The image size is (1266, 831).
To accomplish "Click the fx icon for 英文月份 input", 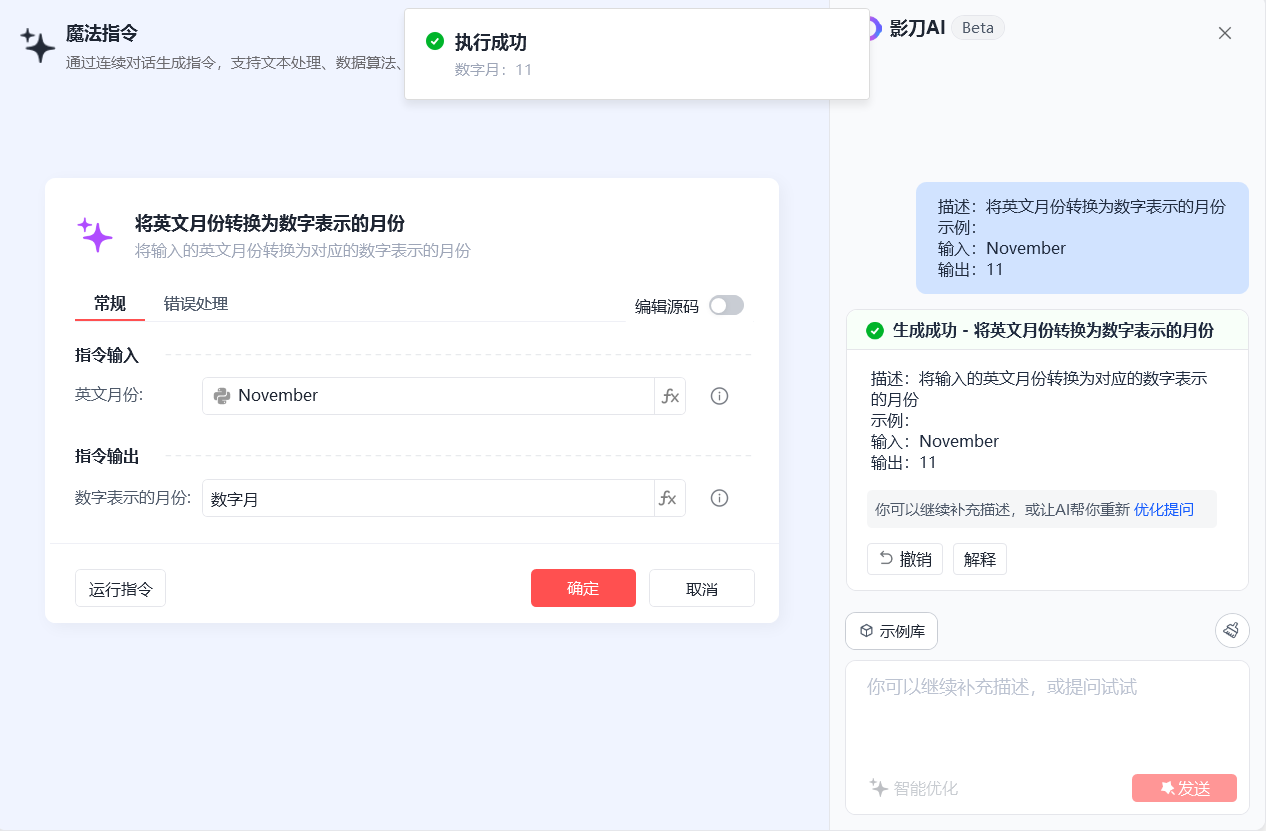I will click(x=670, y=396).
